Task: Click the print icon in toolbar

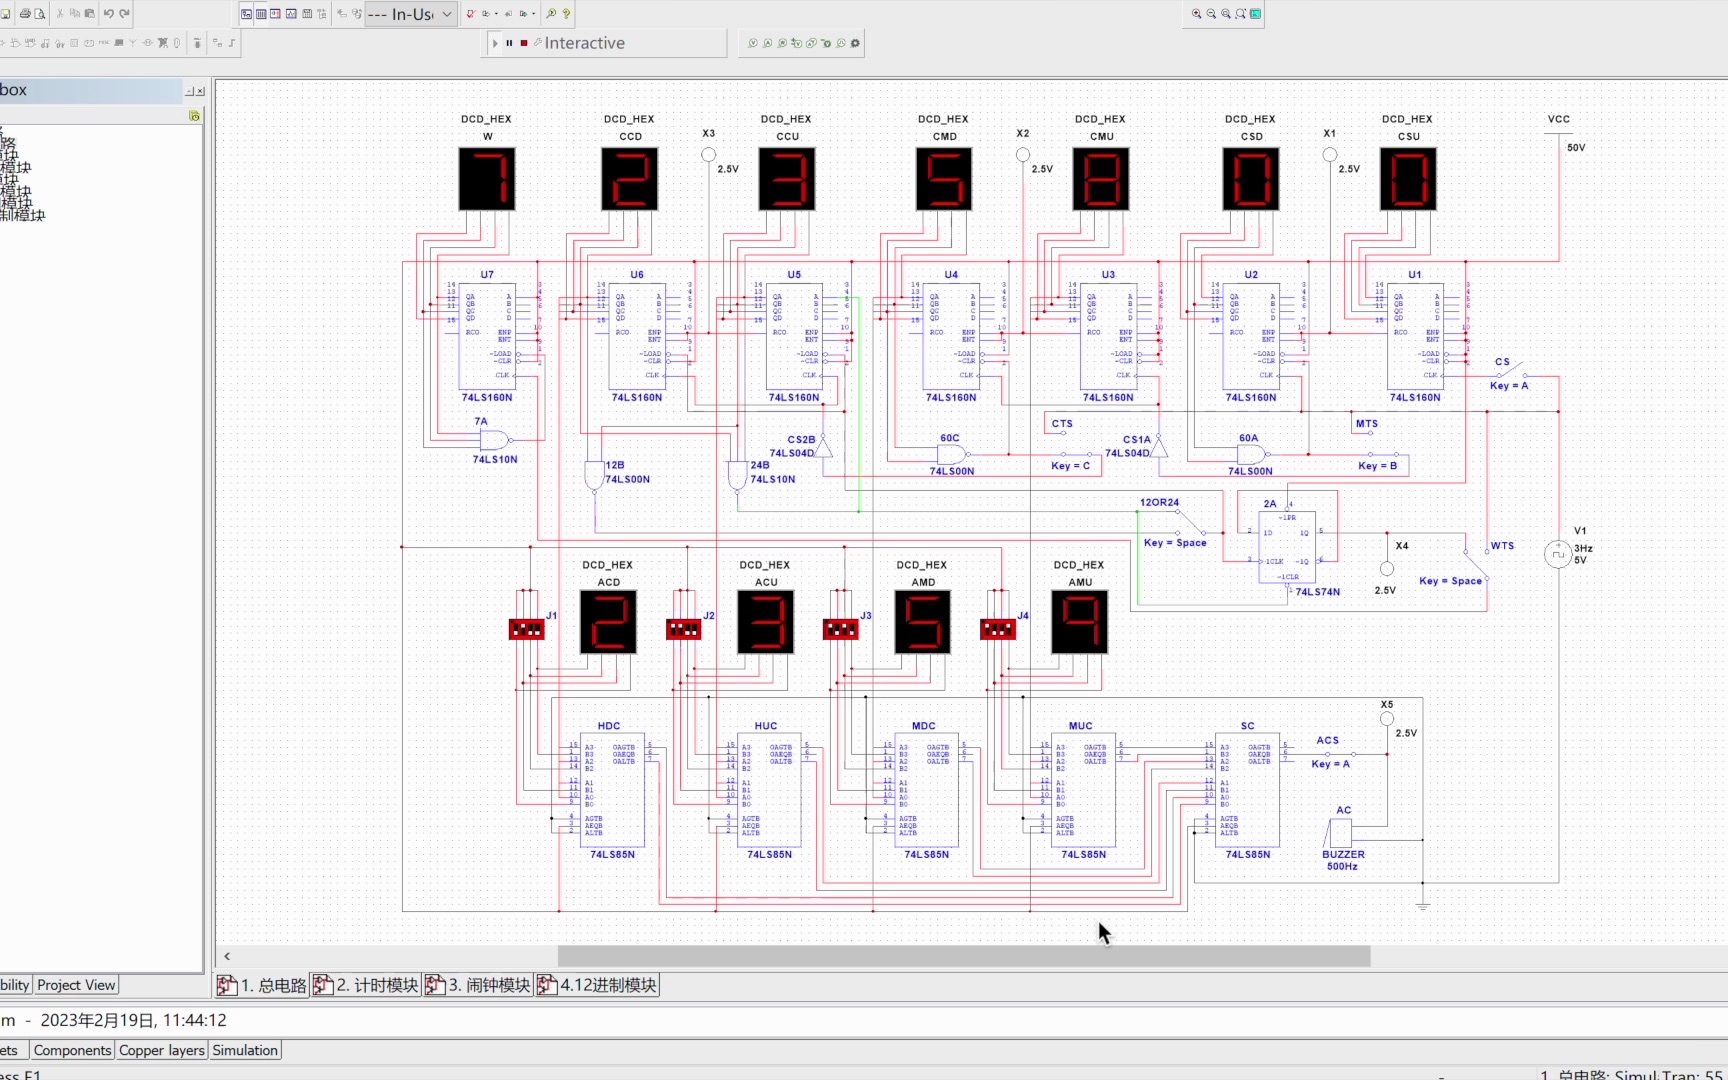Action: click(x=25, y=14)
